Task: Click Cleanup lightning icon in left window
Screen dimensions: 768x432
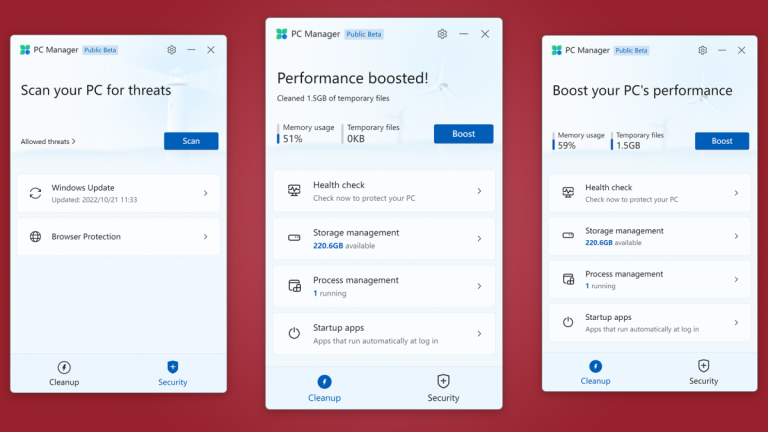Action: tap(64, 367)
